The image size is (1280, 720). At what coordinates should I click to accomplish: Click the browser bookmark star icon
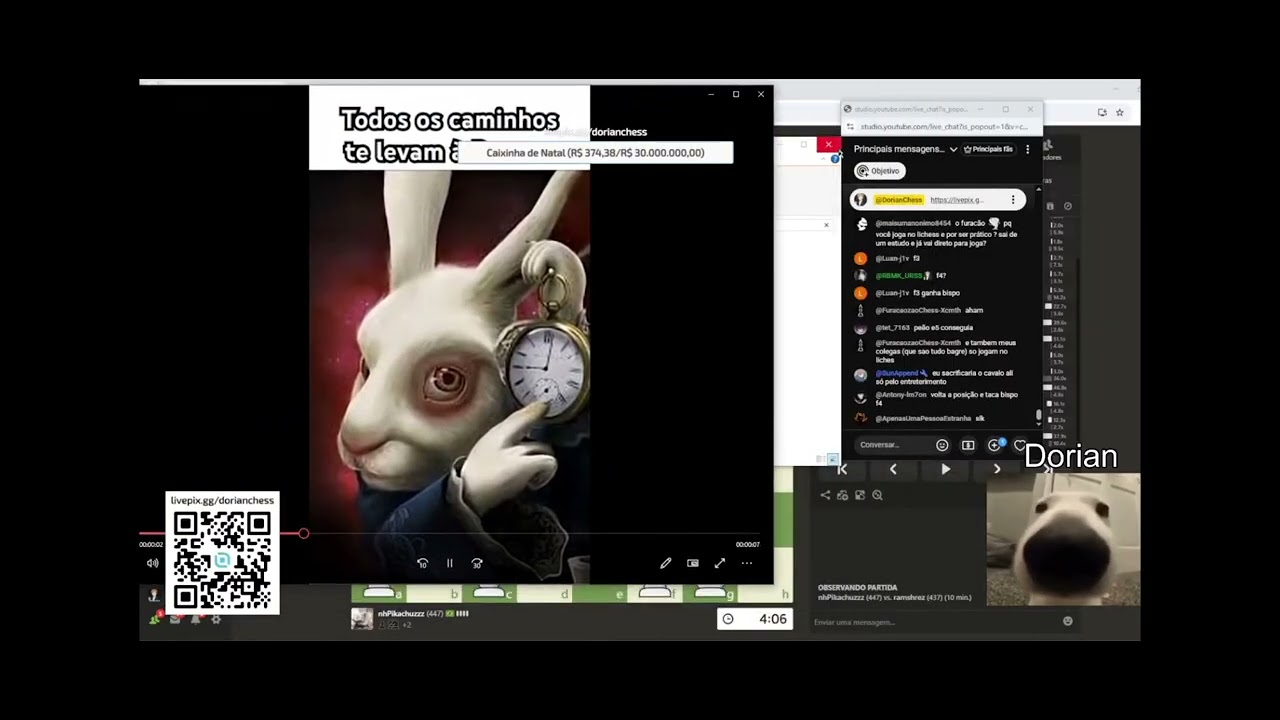pos(1120,113)
